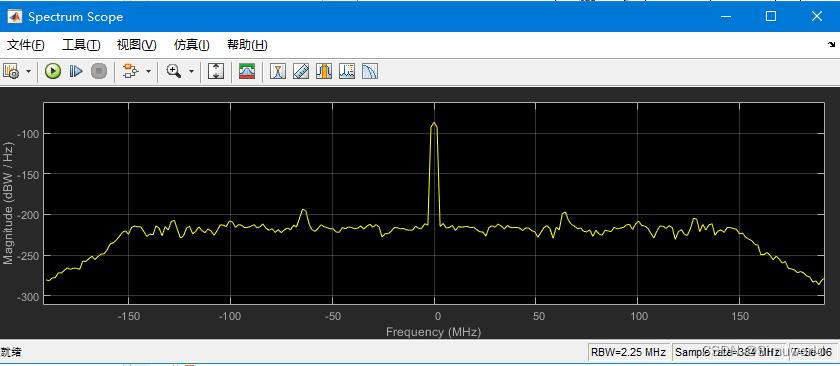840x366 pixels.
Task: Expand the configuration properties dropdown arrow
Action: point(28,71)
